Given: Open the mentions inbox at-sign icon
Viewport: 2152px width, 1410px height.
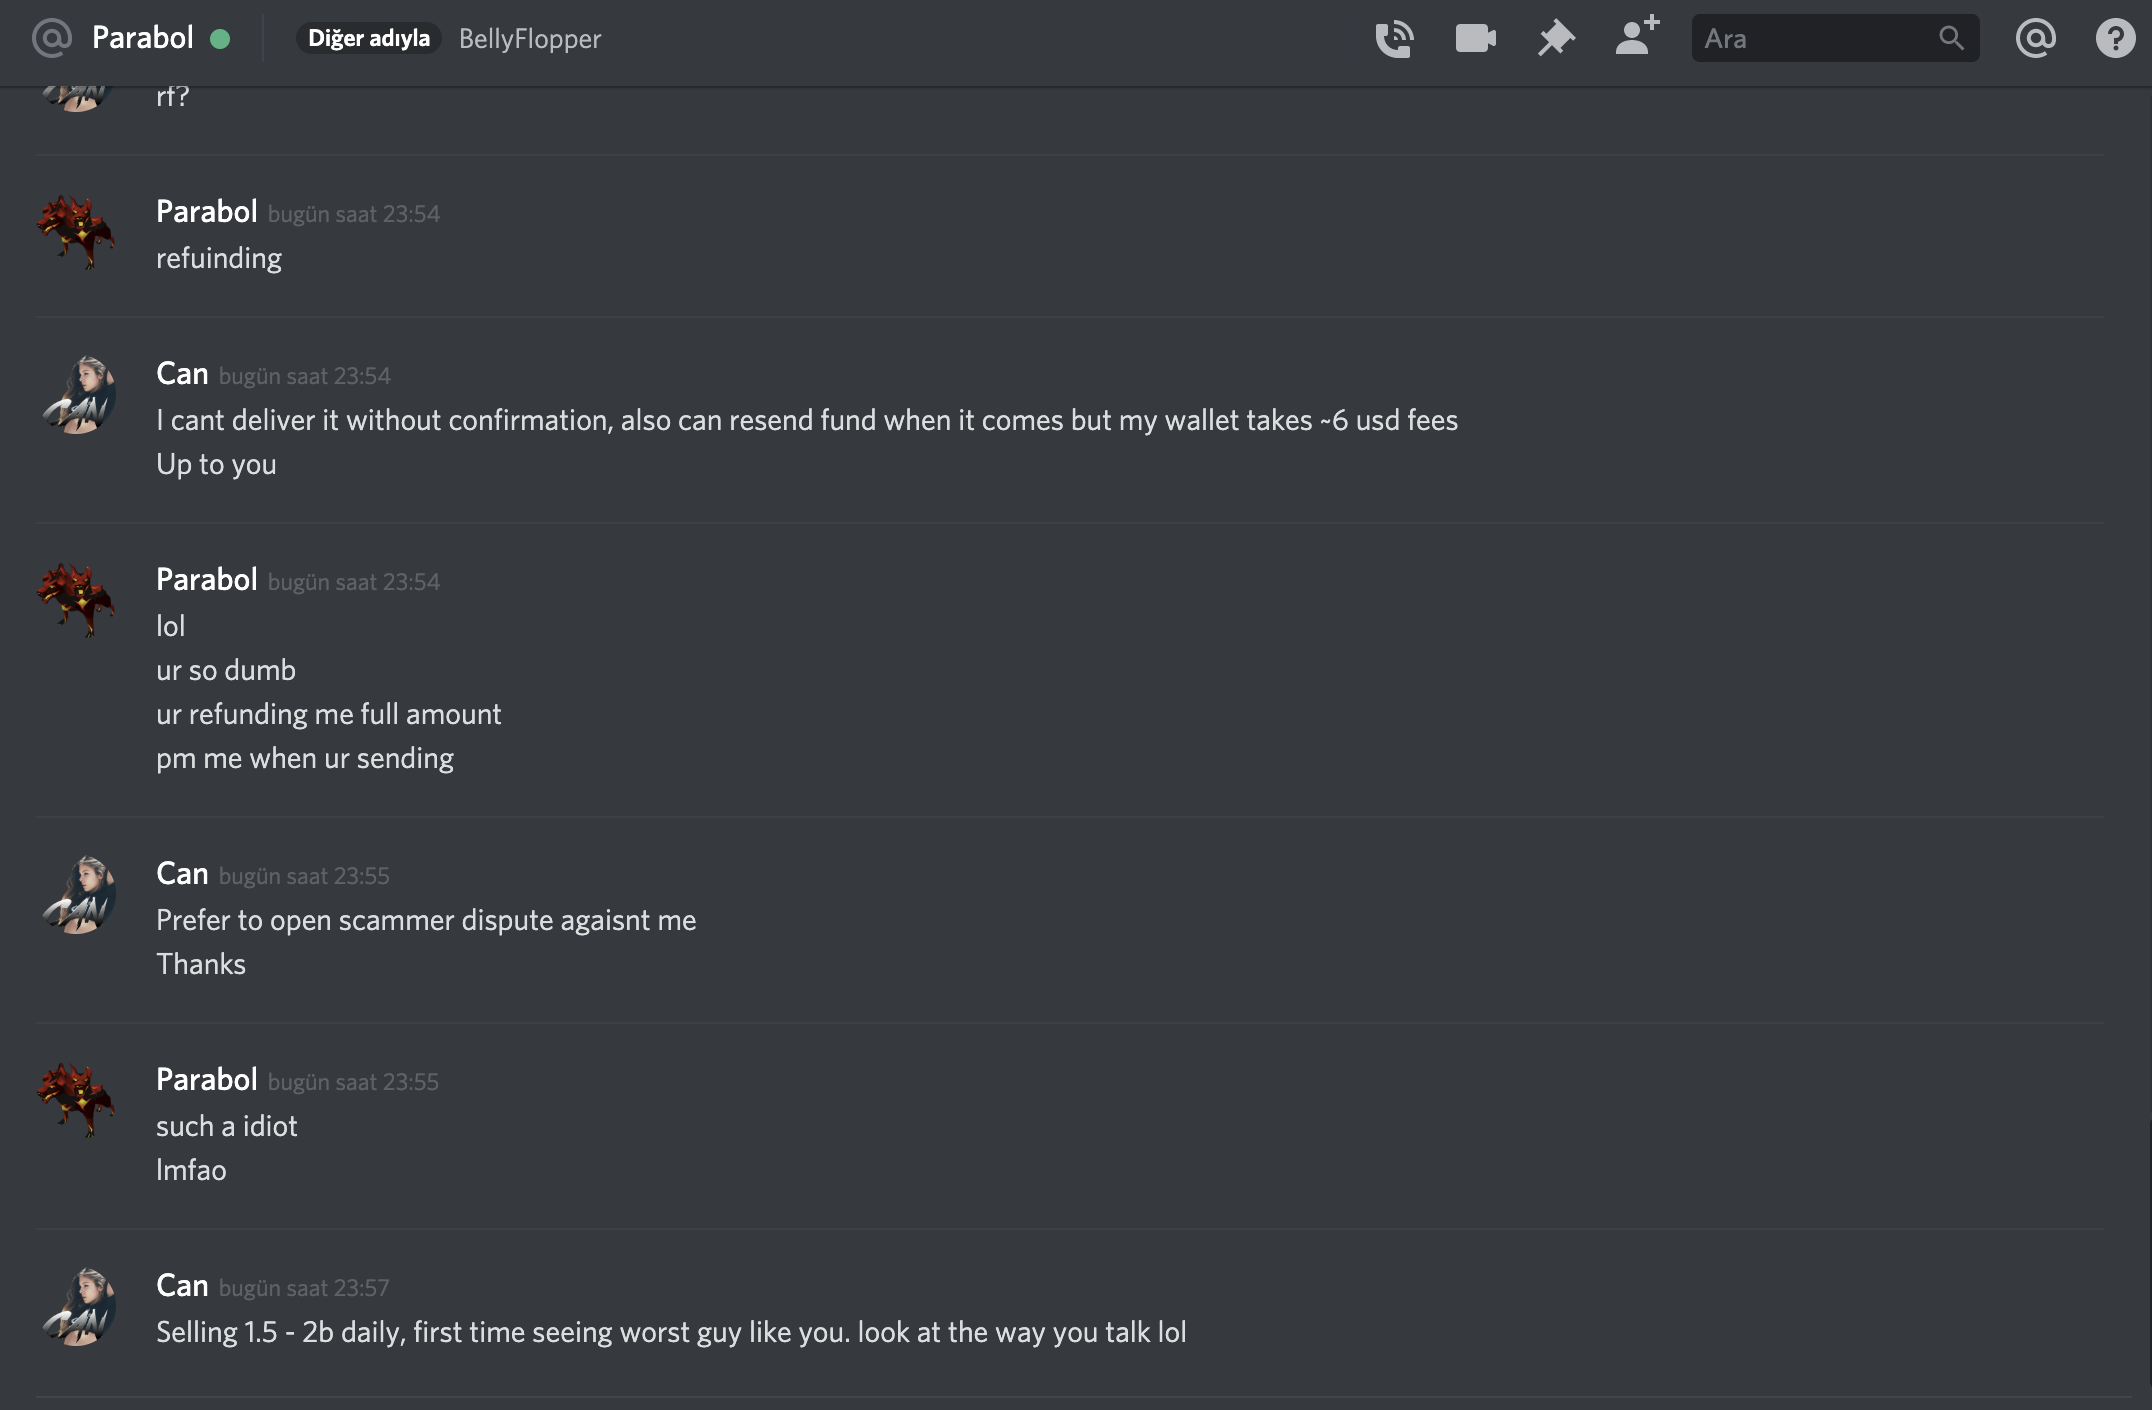Looking at the screenshot, I should coord(2035,39).
